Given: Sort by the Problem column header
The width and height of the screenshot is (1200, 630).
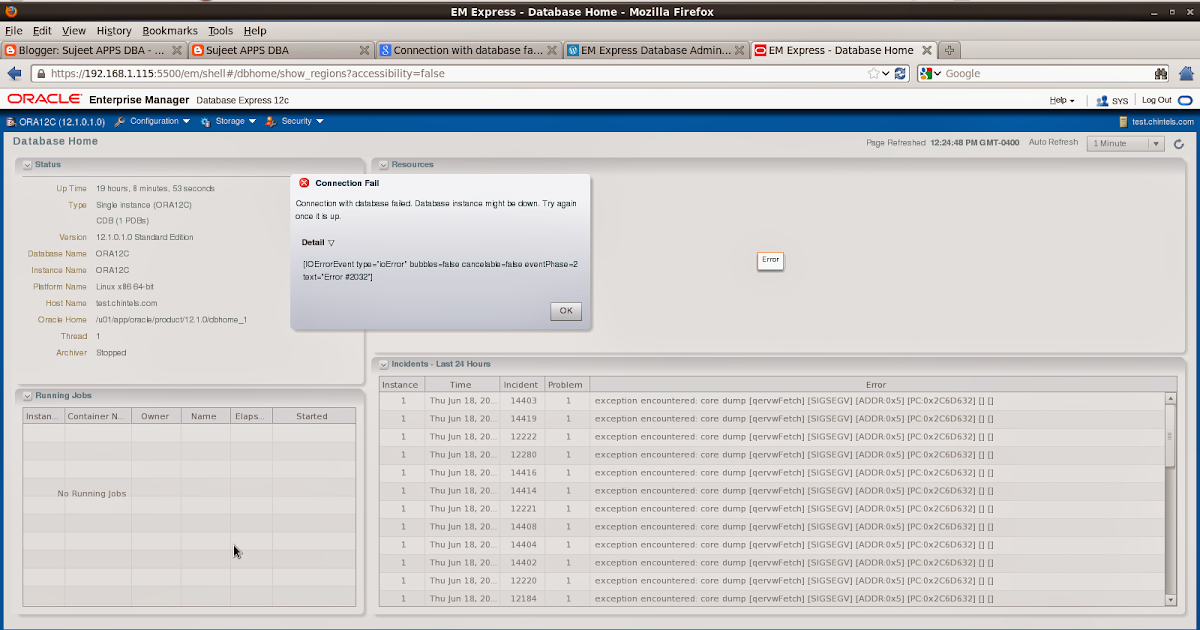Looking at the screenshot, I should pos(567,384).
